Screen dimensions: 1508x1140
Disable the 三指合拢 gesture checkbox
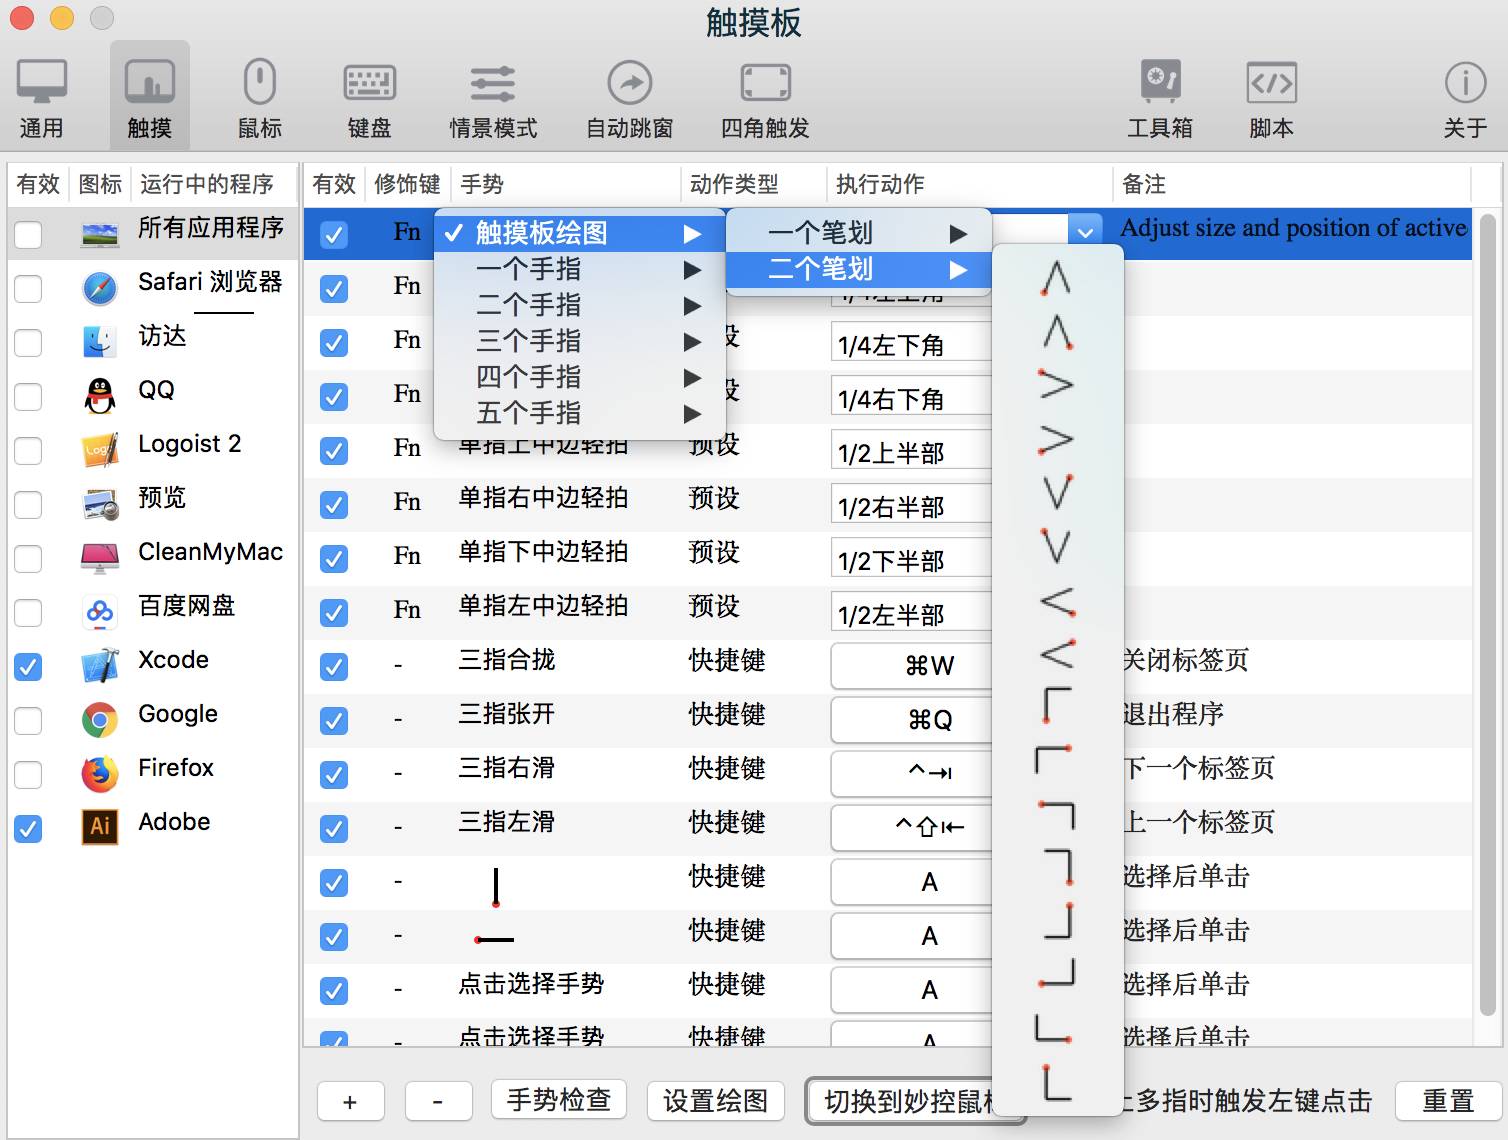pos(334,667)
